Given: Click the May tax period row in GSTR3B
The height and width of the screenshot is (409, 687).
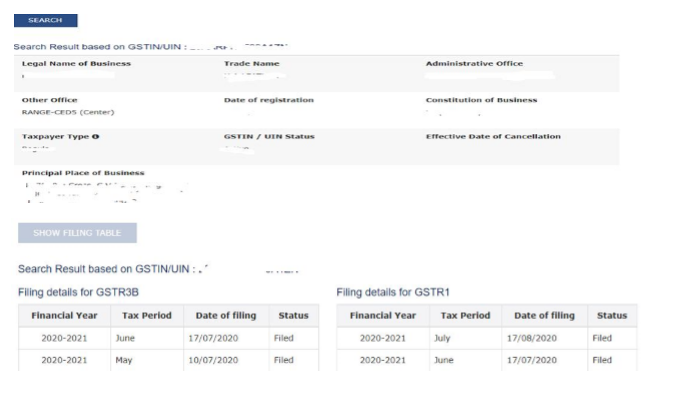Looking at the screenshot, I should pos(169,360).
